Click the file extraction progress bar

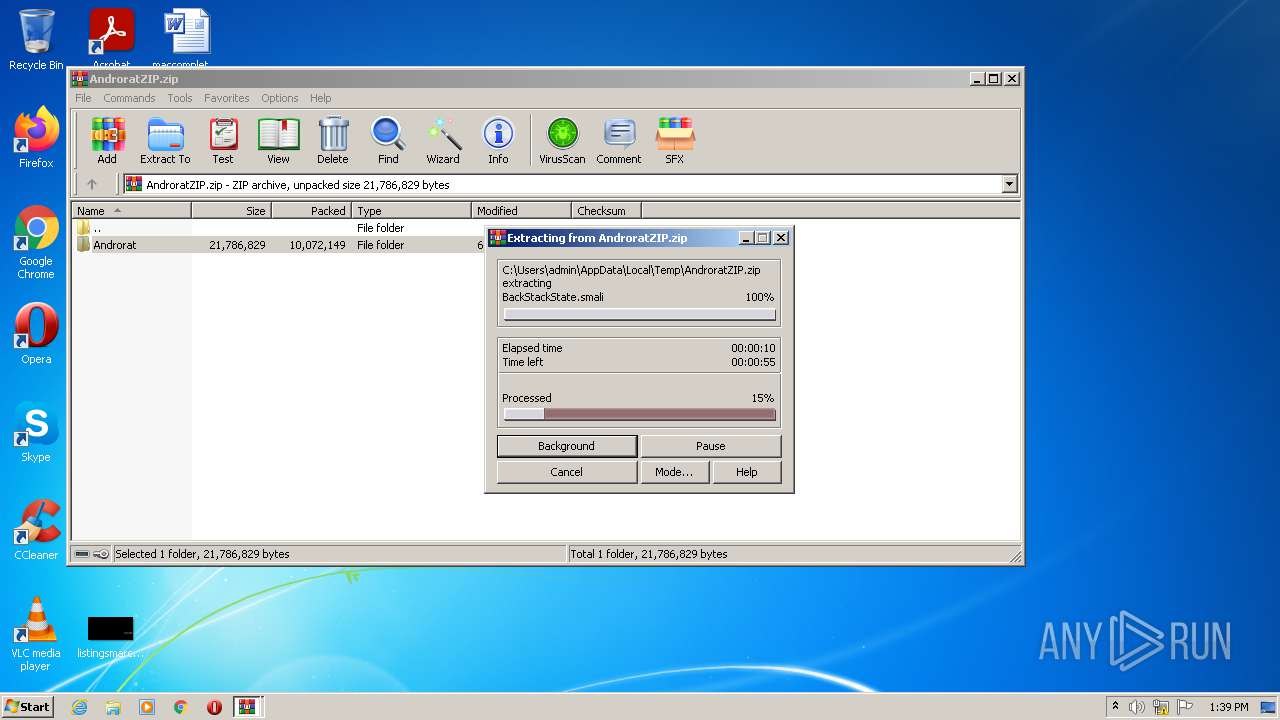coord(639,315)
